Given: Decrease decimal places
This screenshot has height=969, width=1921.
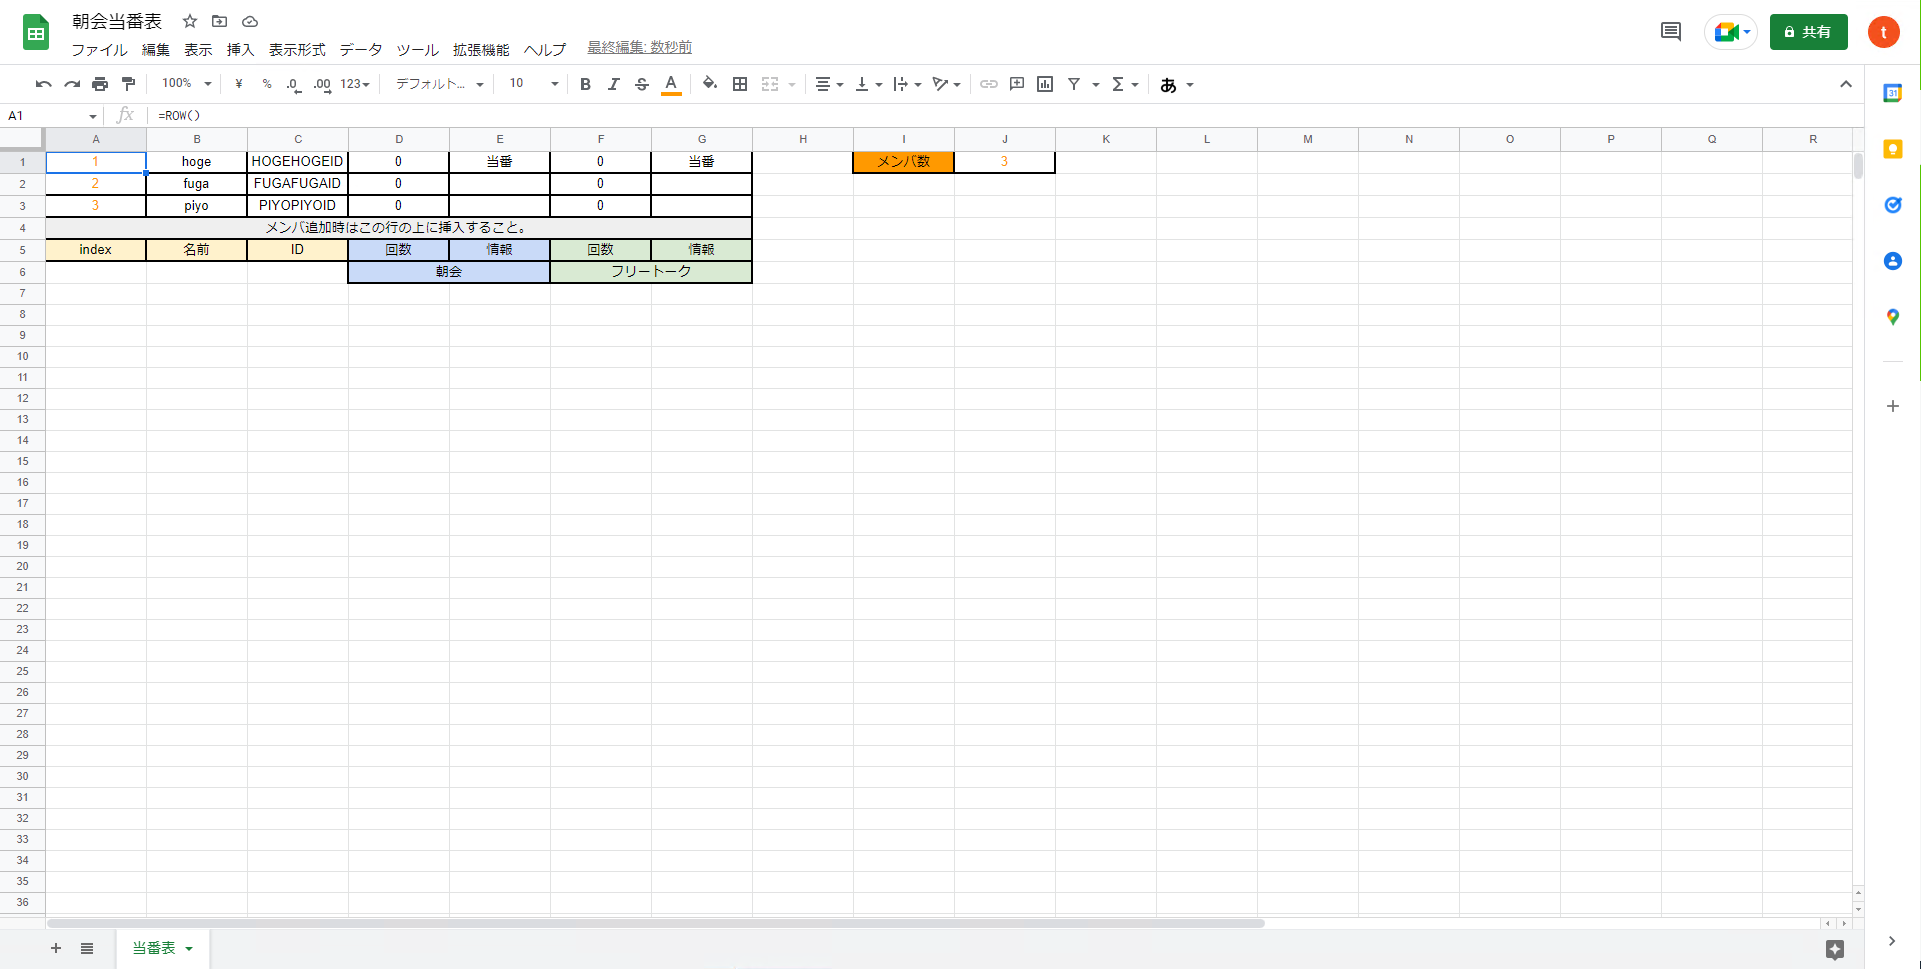Looking at the screenshot, I should [294, 85].
